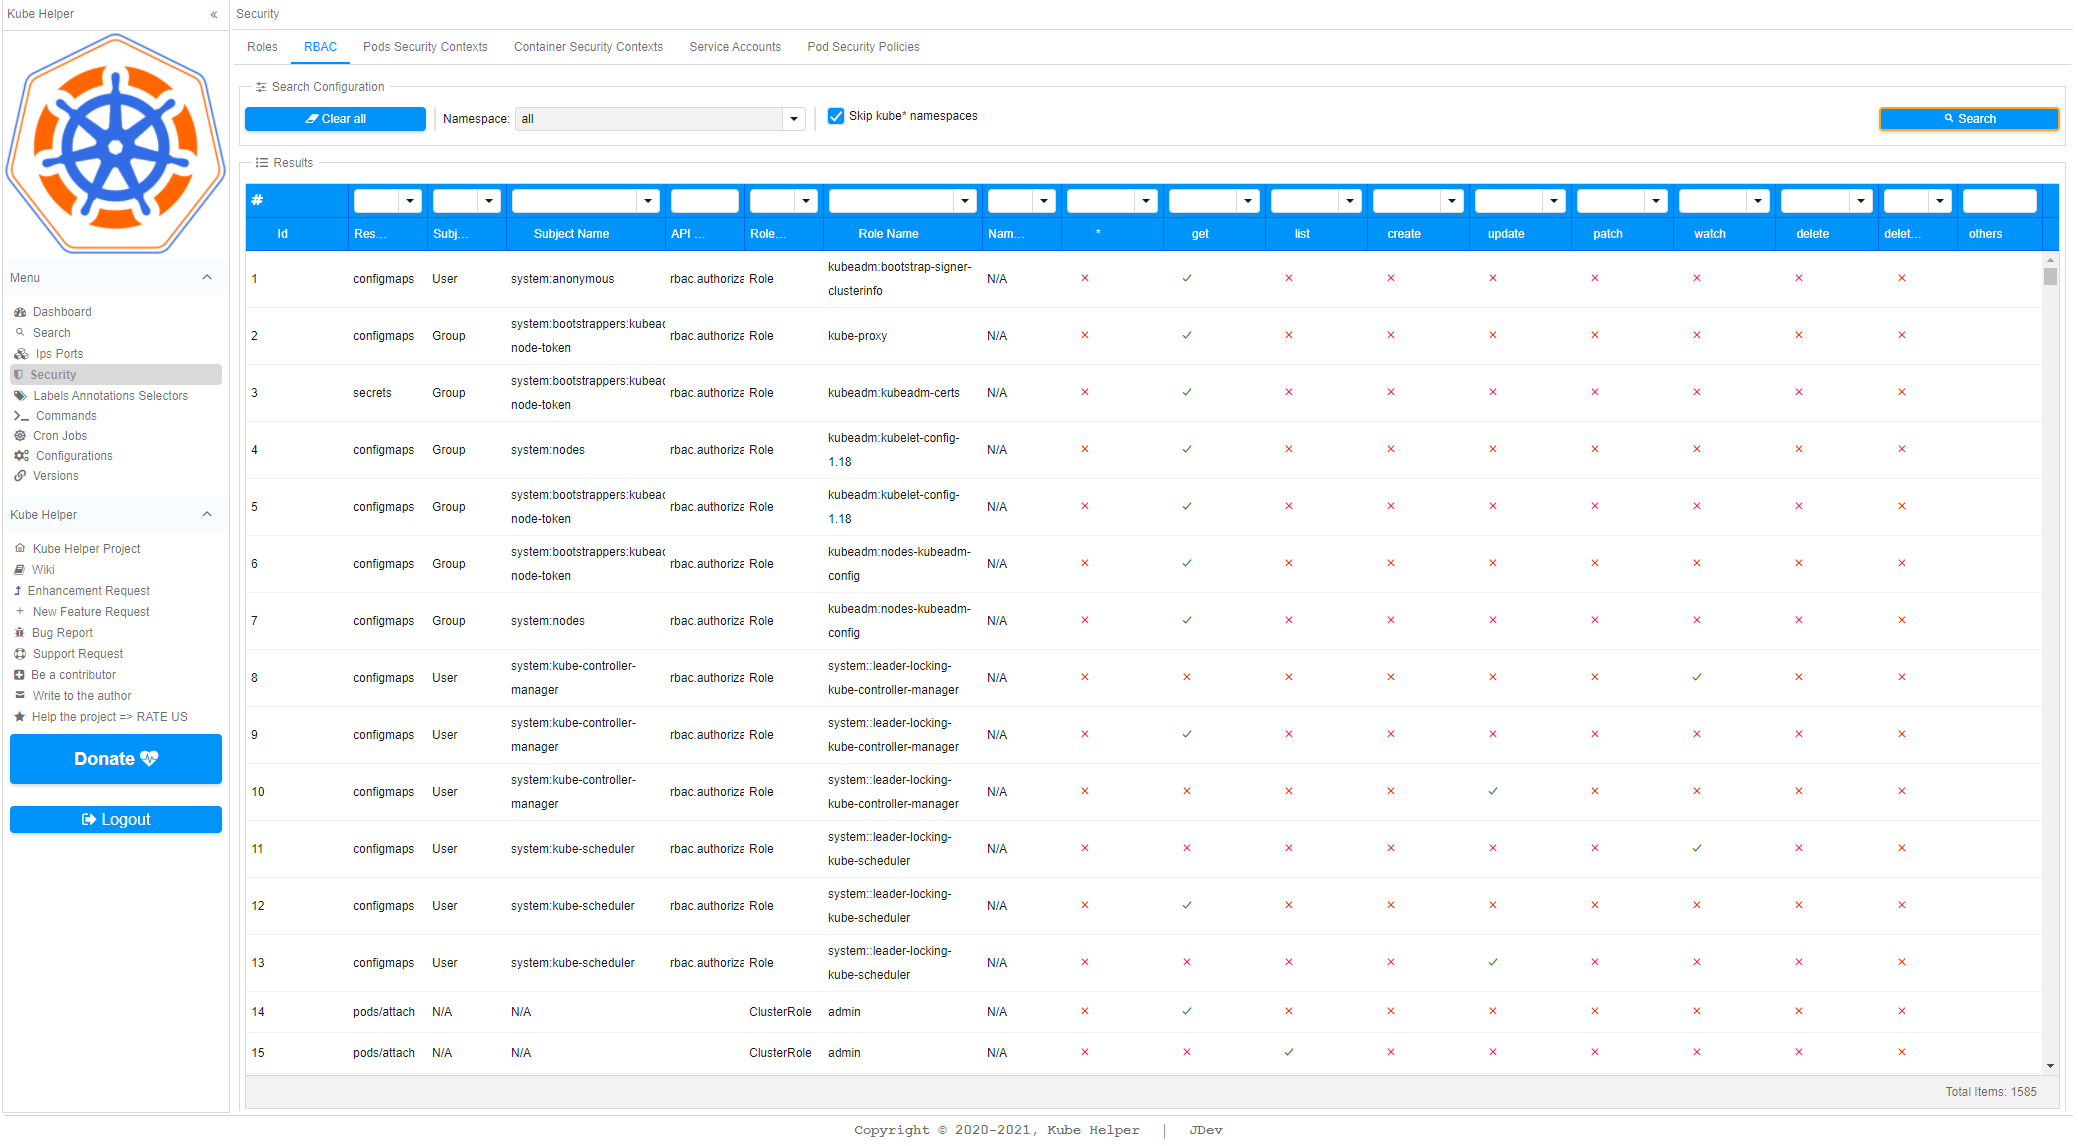The height and width of the screenshot is (1146, 2079).
Task: Switch to Pod Security Policies tab
Action: click(863, 47)
